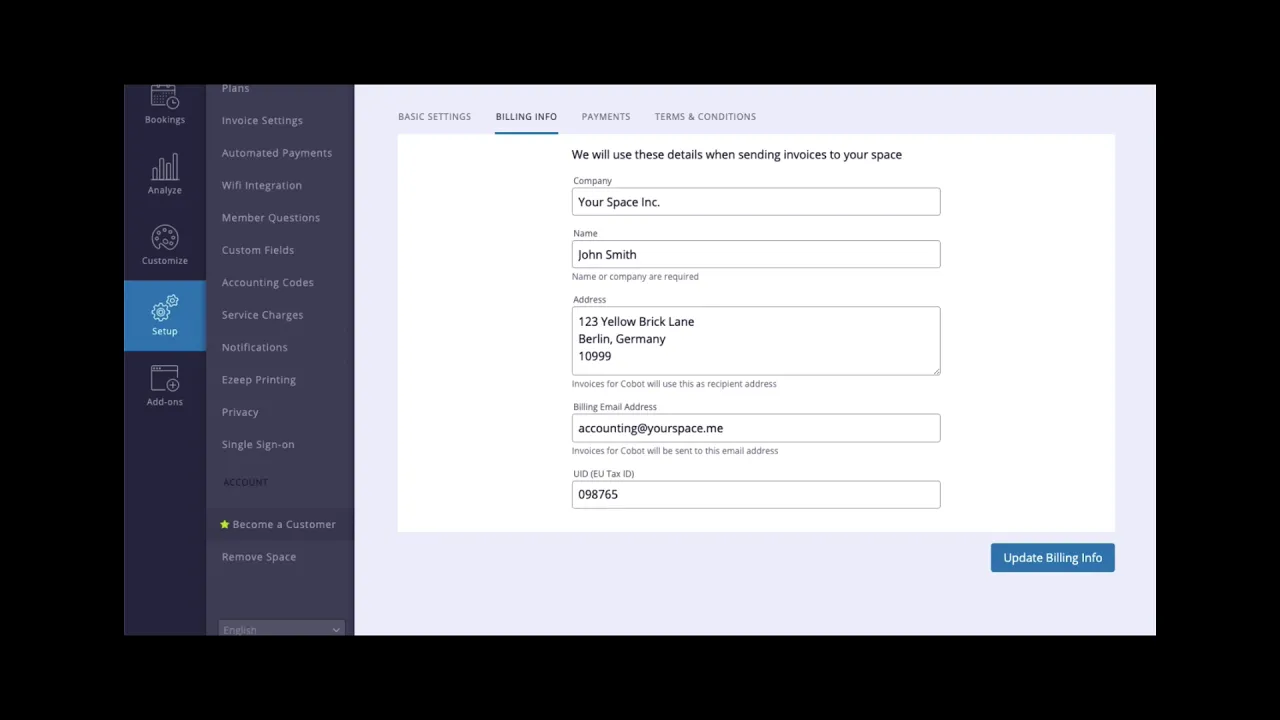
Task: Open the Analyze bar chart icon
Action: point(164,167)
